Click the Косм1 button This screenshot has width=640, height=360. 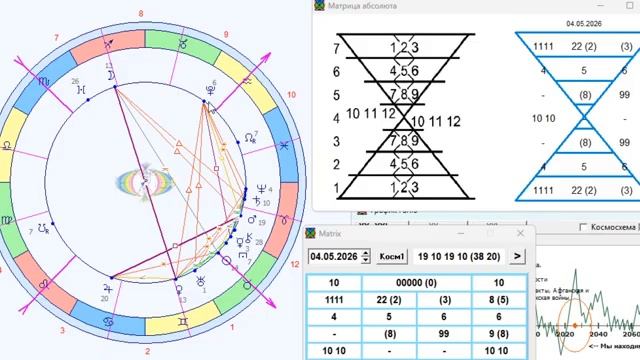(391, 257)
